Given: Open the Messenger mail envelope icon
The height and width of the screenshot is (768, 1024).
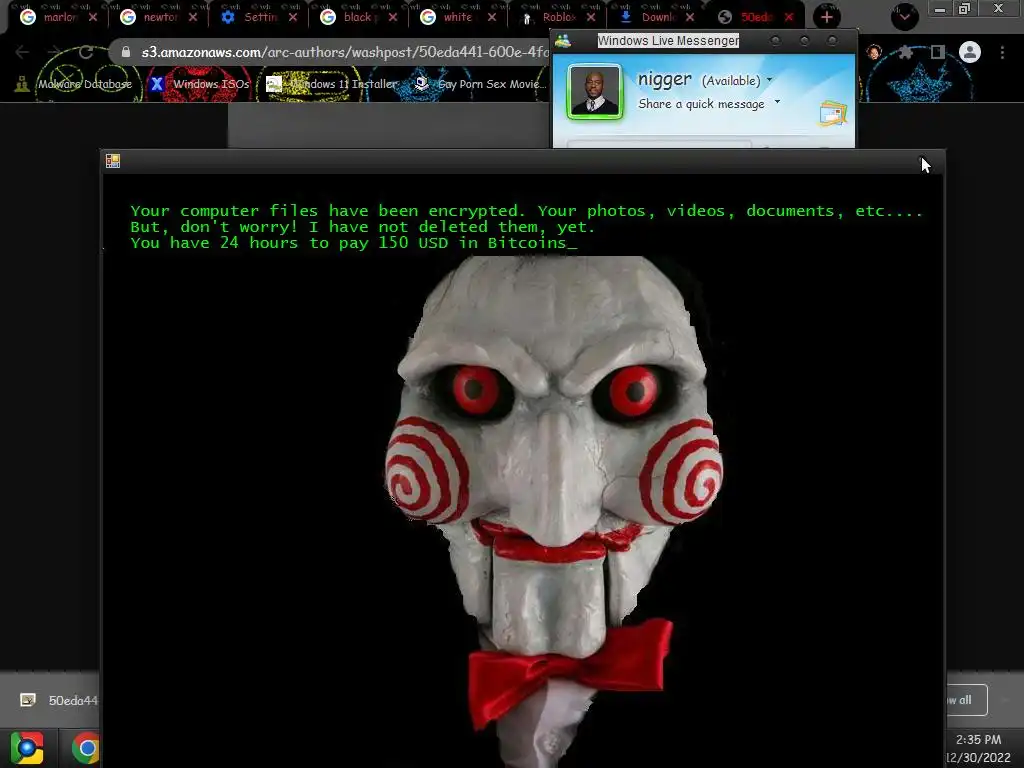Looking at the screenshot, I should click(x=833, y=114).
